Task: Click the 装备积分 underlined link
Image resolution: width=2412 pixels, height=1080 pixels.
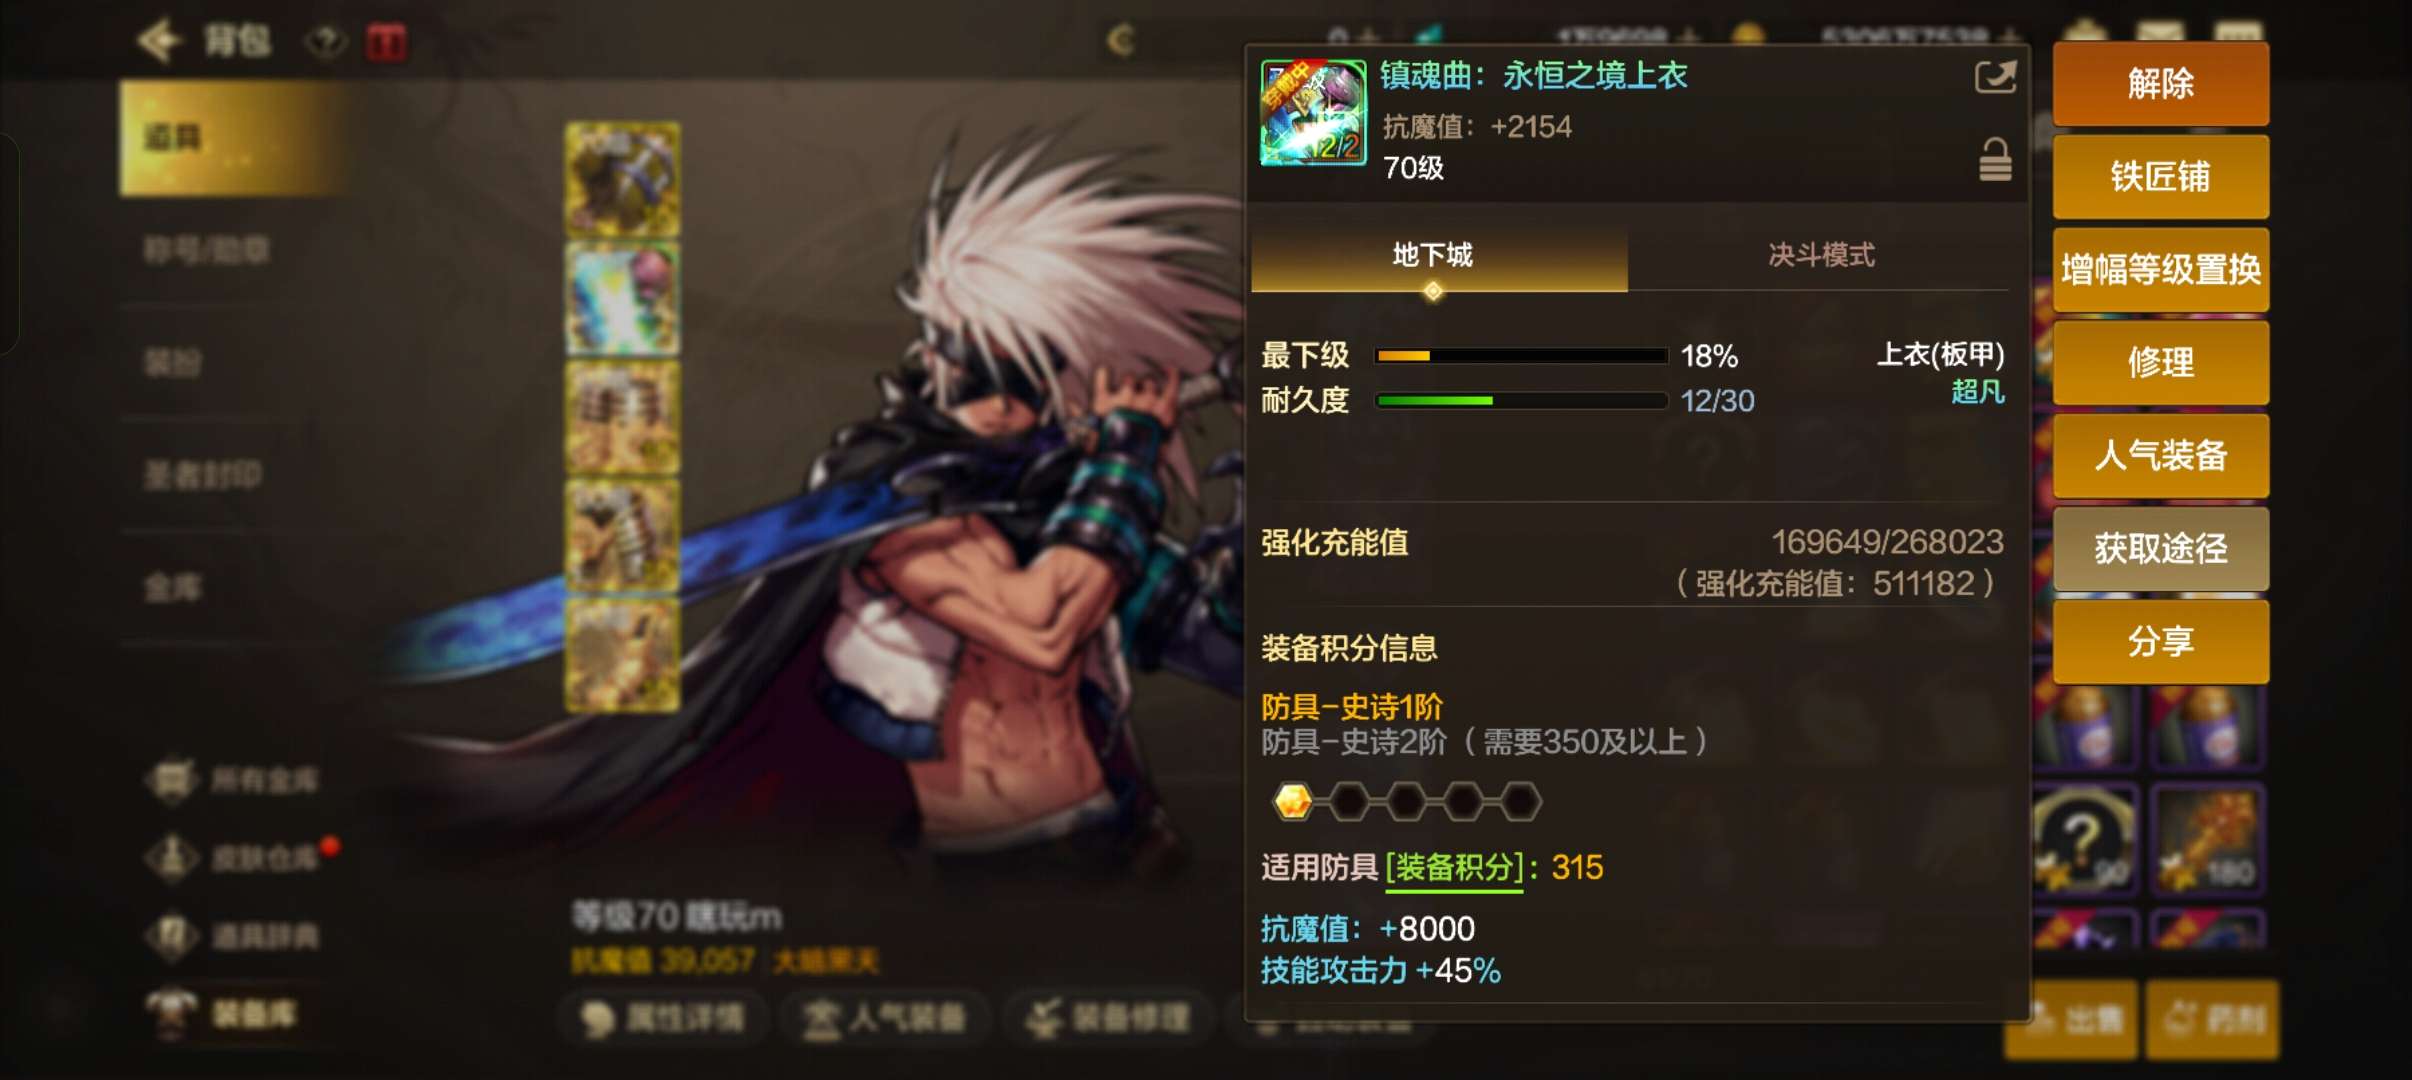Action: (x=1454, y=868)
